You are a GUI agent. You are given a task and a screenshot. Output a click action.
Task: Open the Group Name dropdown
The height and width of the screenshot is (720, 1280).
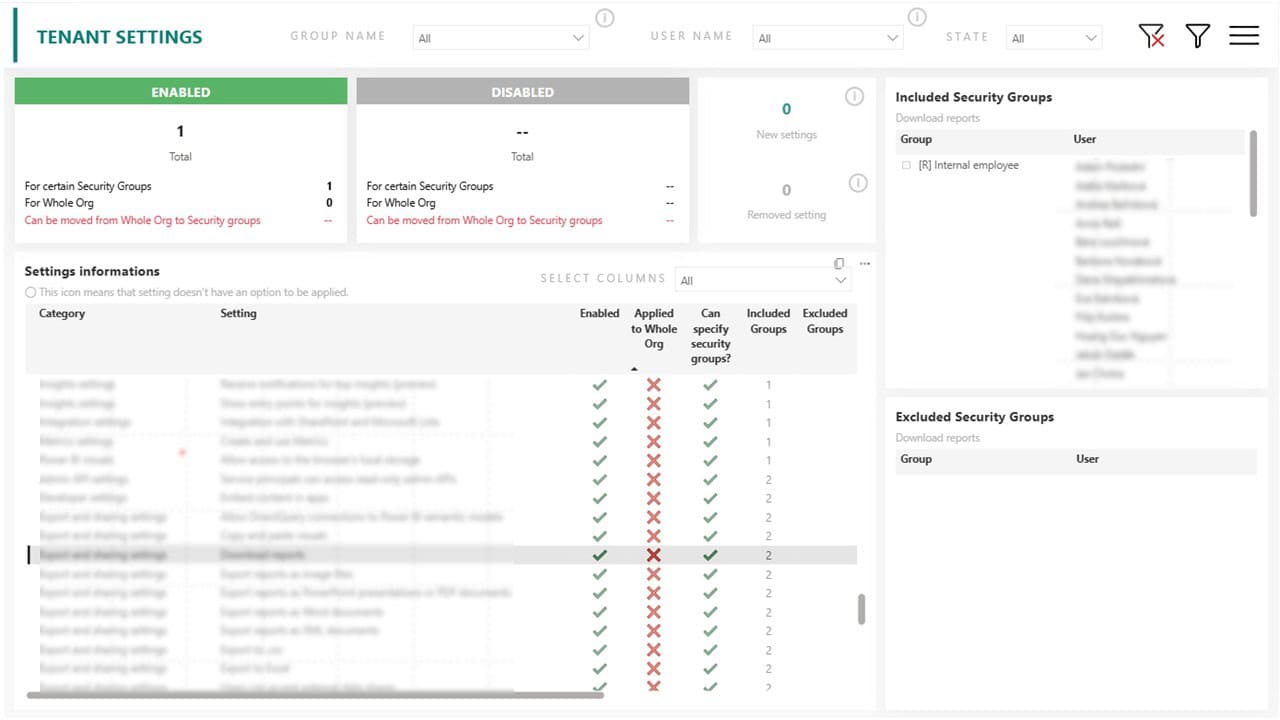[500, 37]
